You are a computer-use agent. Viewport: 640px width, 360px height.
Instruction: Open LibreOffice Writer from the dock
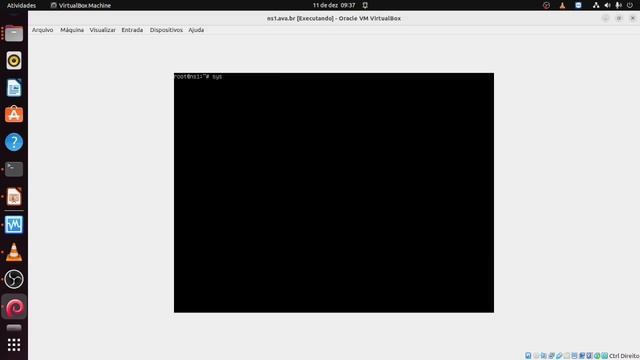14,88
